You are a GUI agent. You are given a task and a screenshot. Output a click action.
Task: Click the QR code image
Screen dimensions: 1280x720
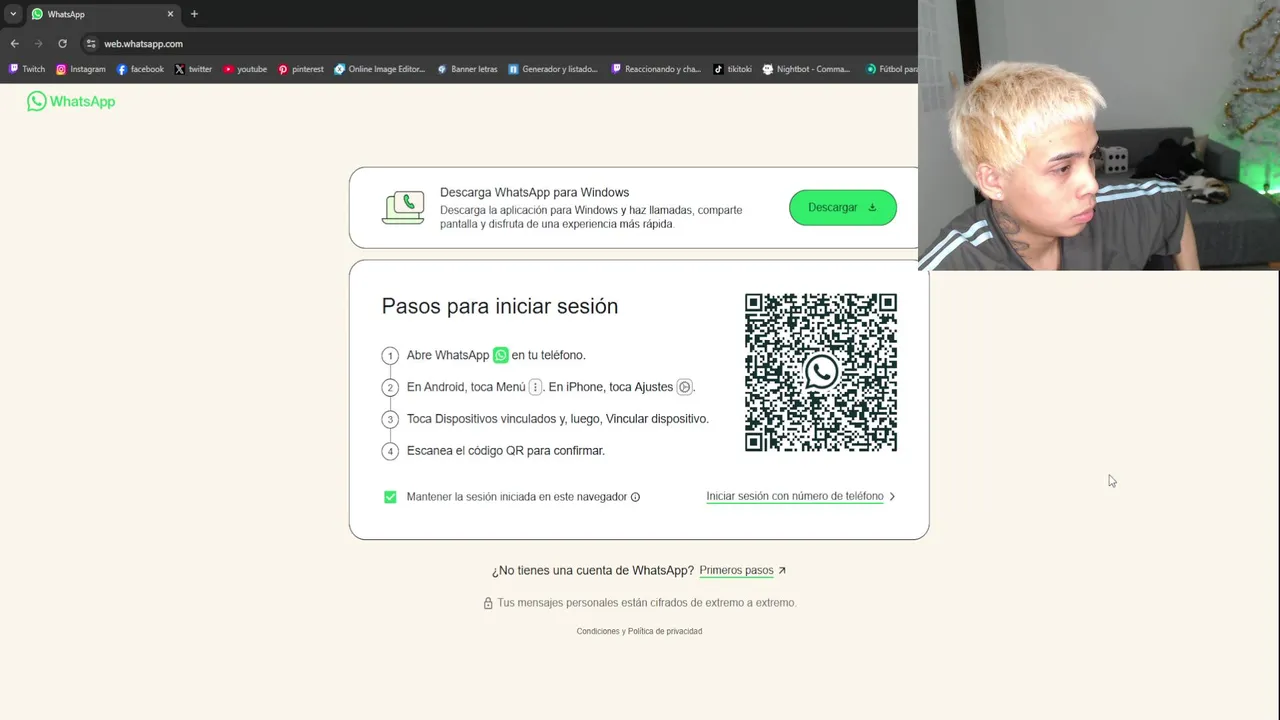click(821, 372)
